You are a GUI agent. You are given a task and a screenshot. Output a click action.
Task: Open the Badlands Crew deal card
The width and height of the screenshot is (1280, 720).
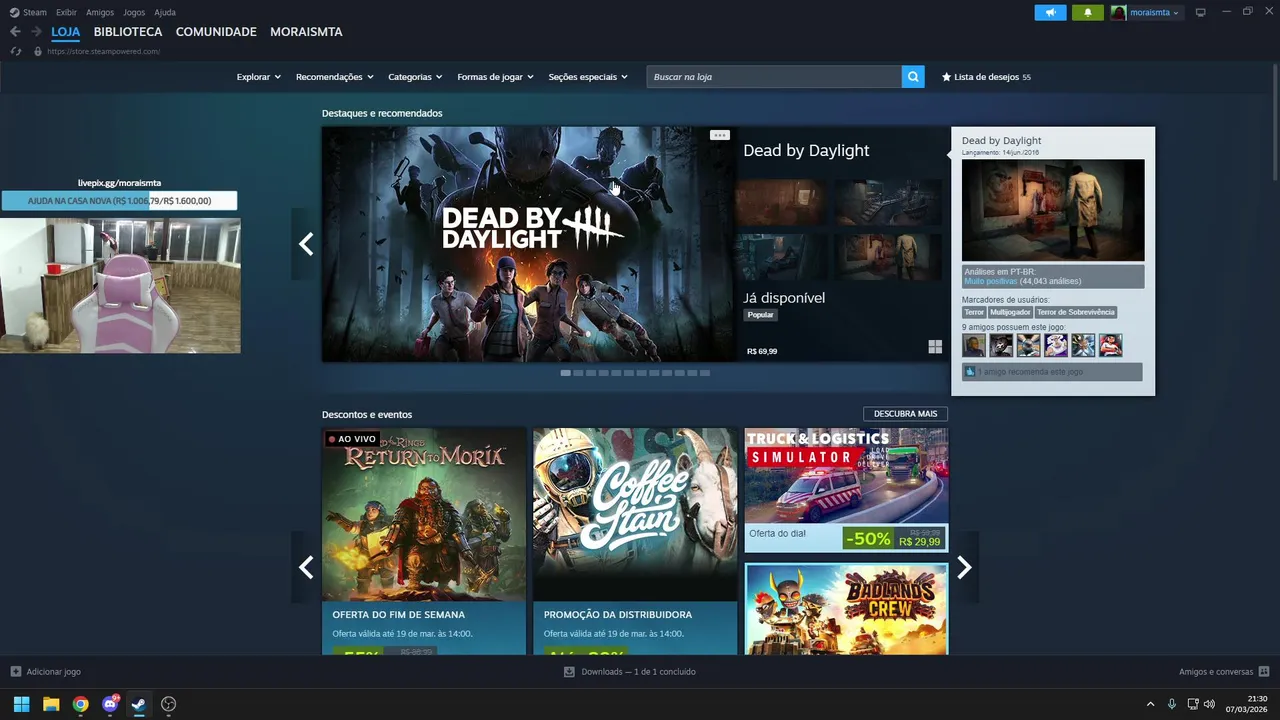tap(846, 609)
